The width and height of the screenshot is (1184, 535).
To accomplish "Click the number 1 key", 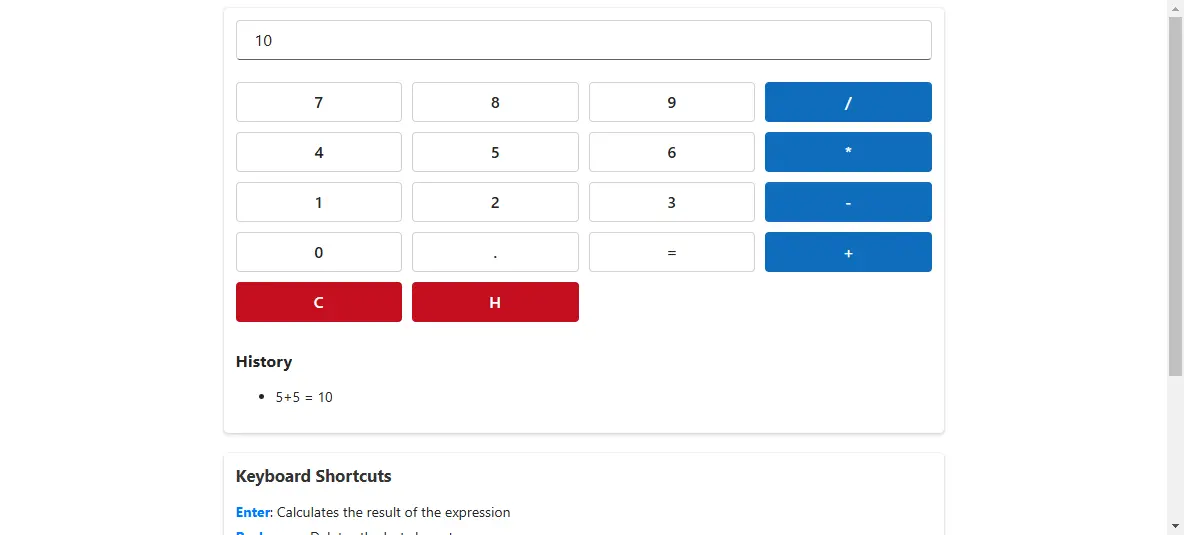I will click(319, 202).
